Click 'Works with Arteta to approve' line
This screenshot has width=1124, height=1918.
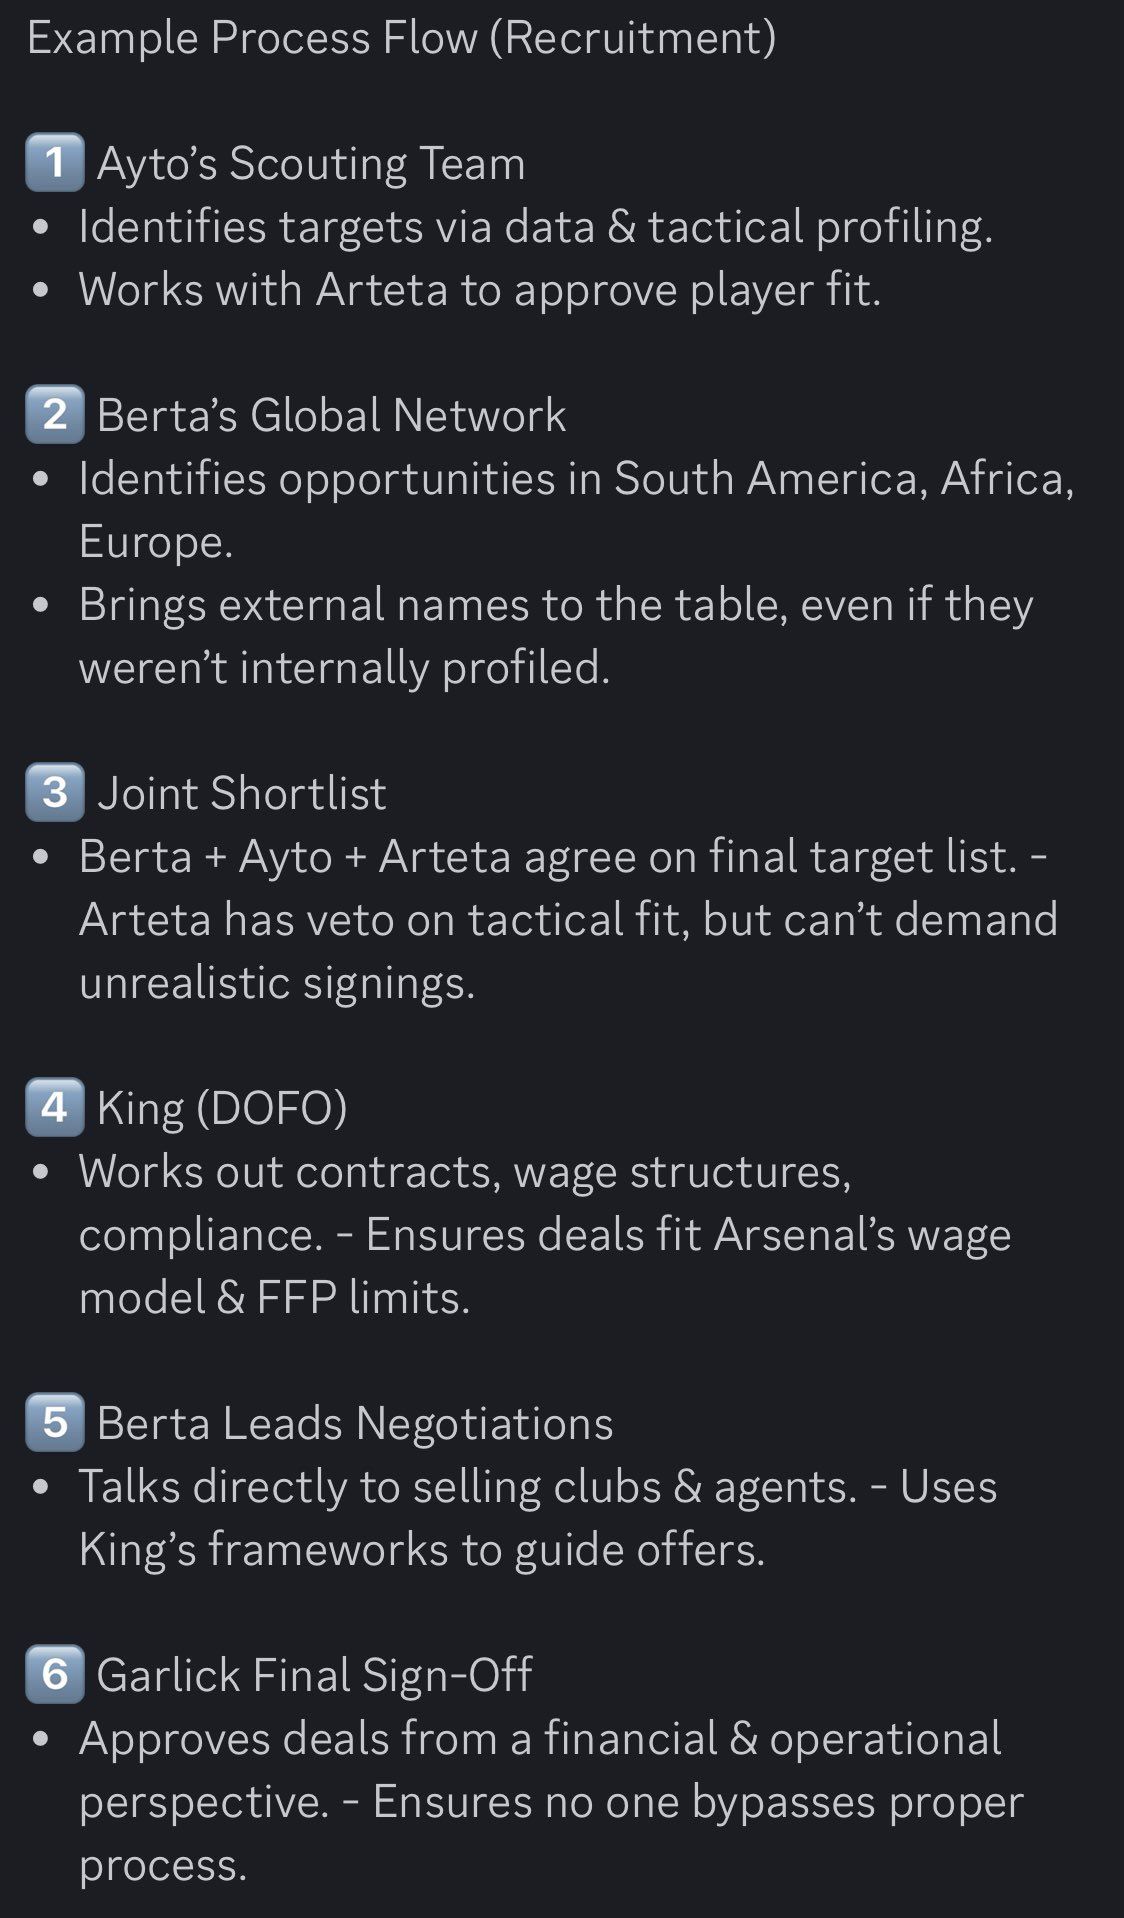[x=480, y=290]
